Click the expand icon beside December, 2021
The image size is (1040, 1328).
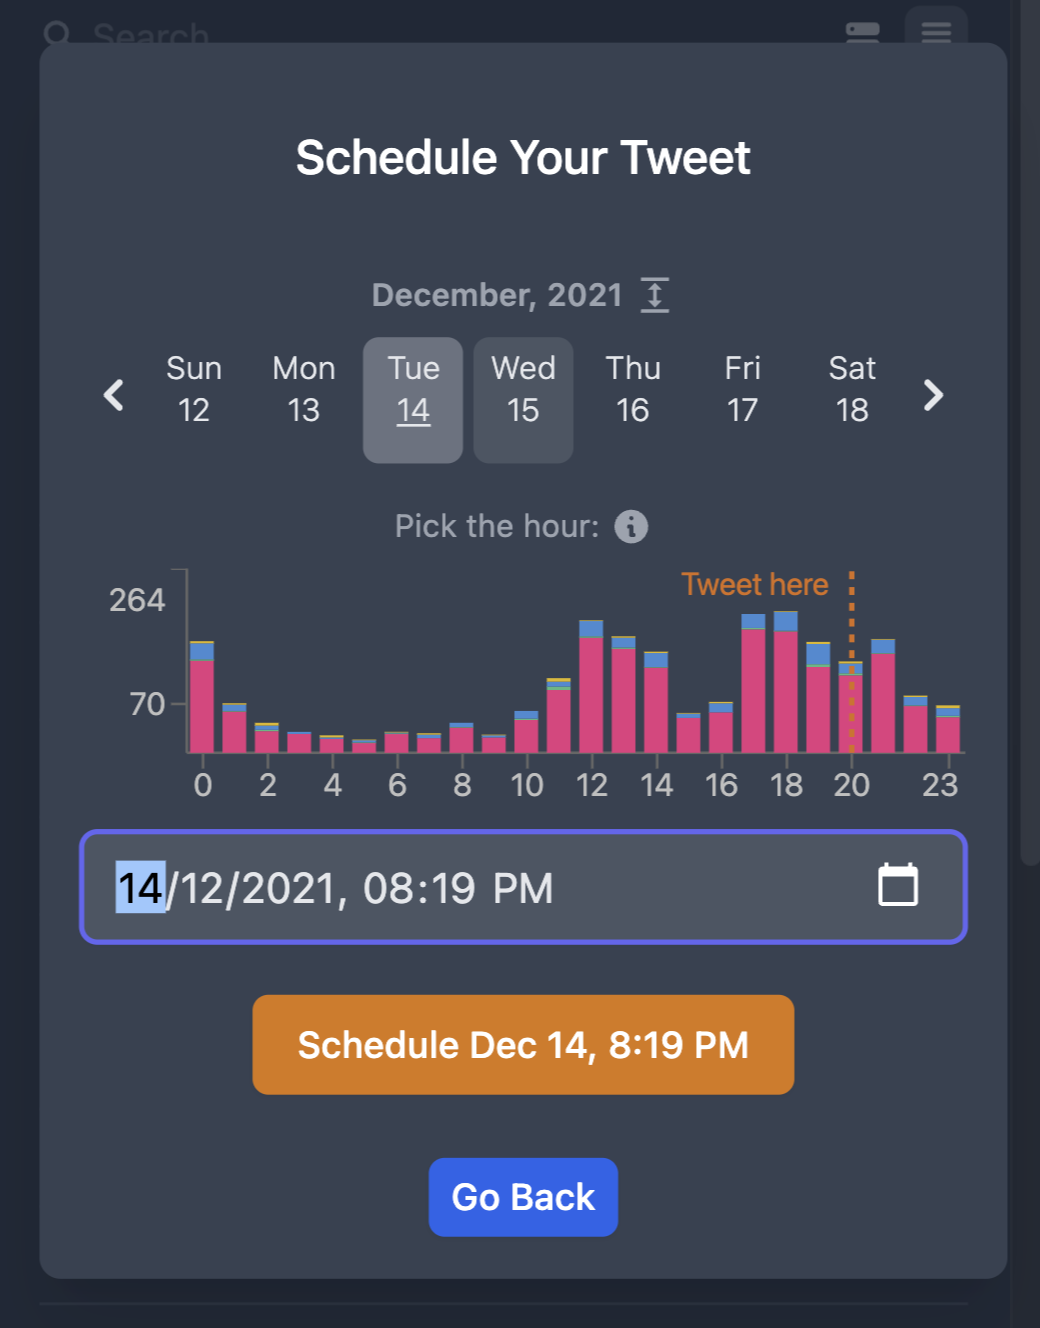(x=655, y=294)
